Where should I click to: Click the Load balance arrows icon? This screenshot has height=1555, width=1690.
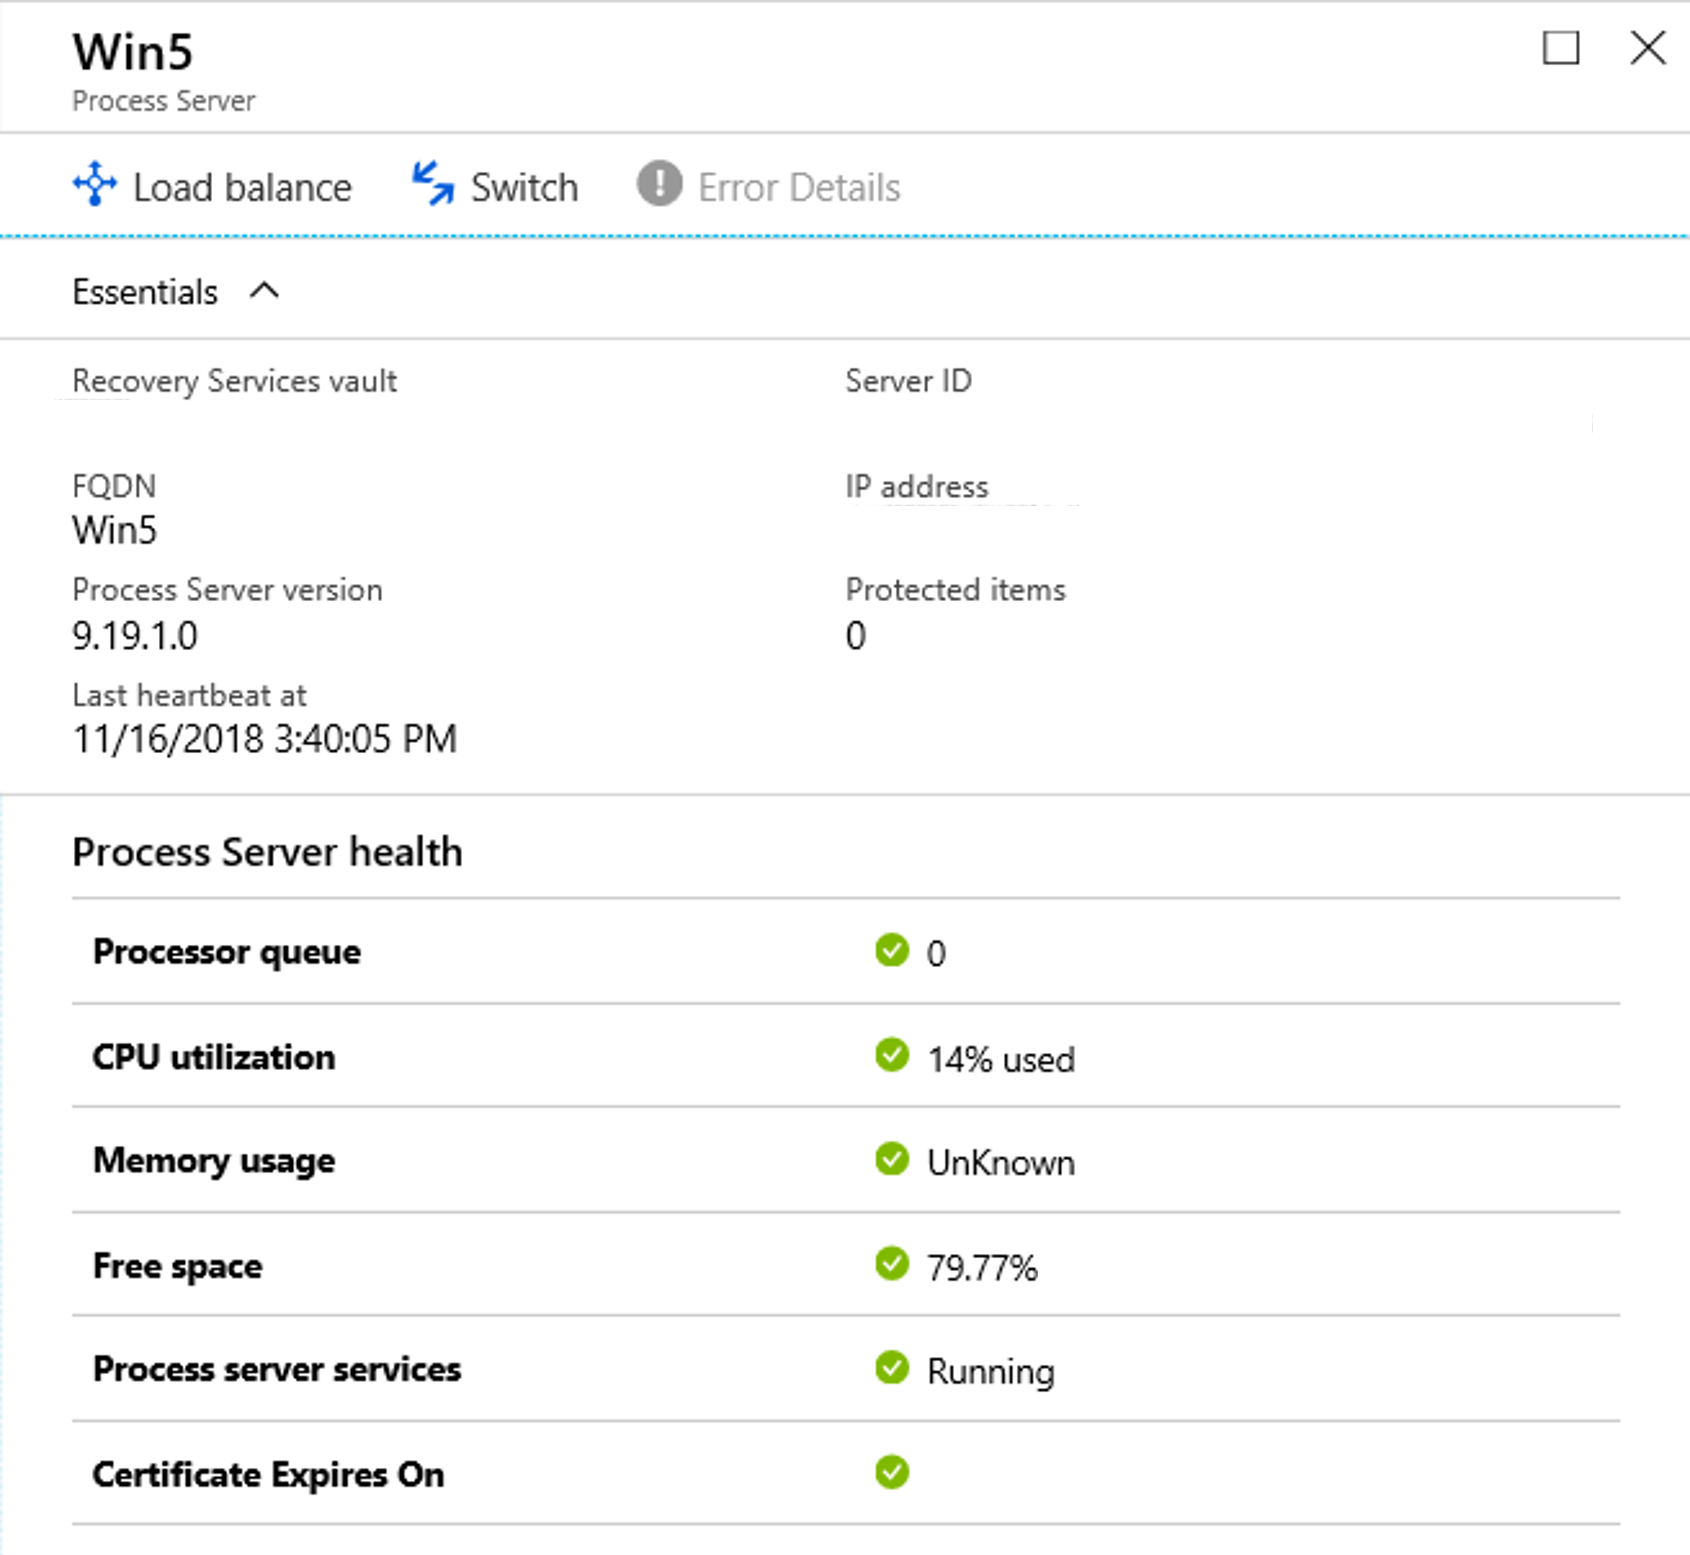[95, 184]
